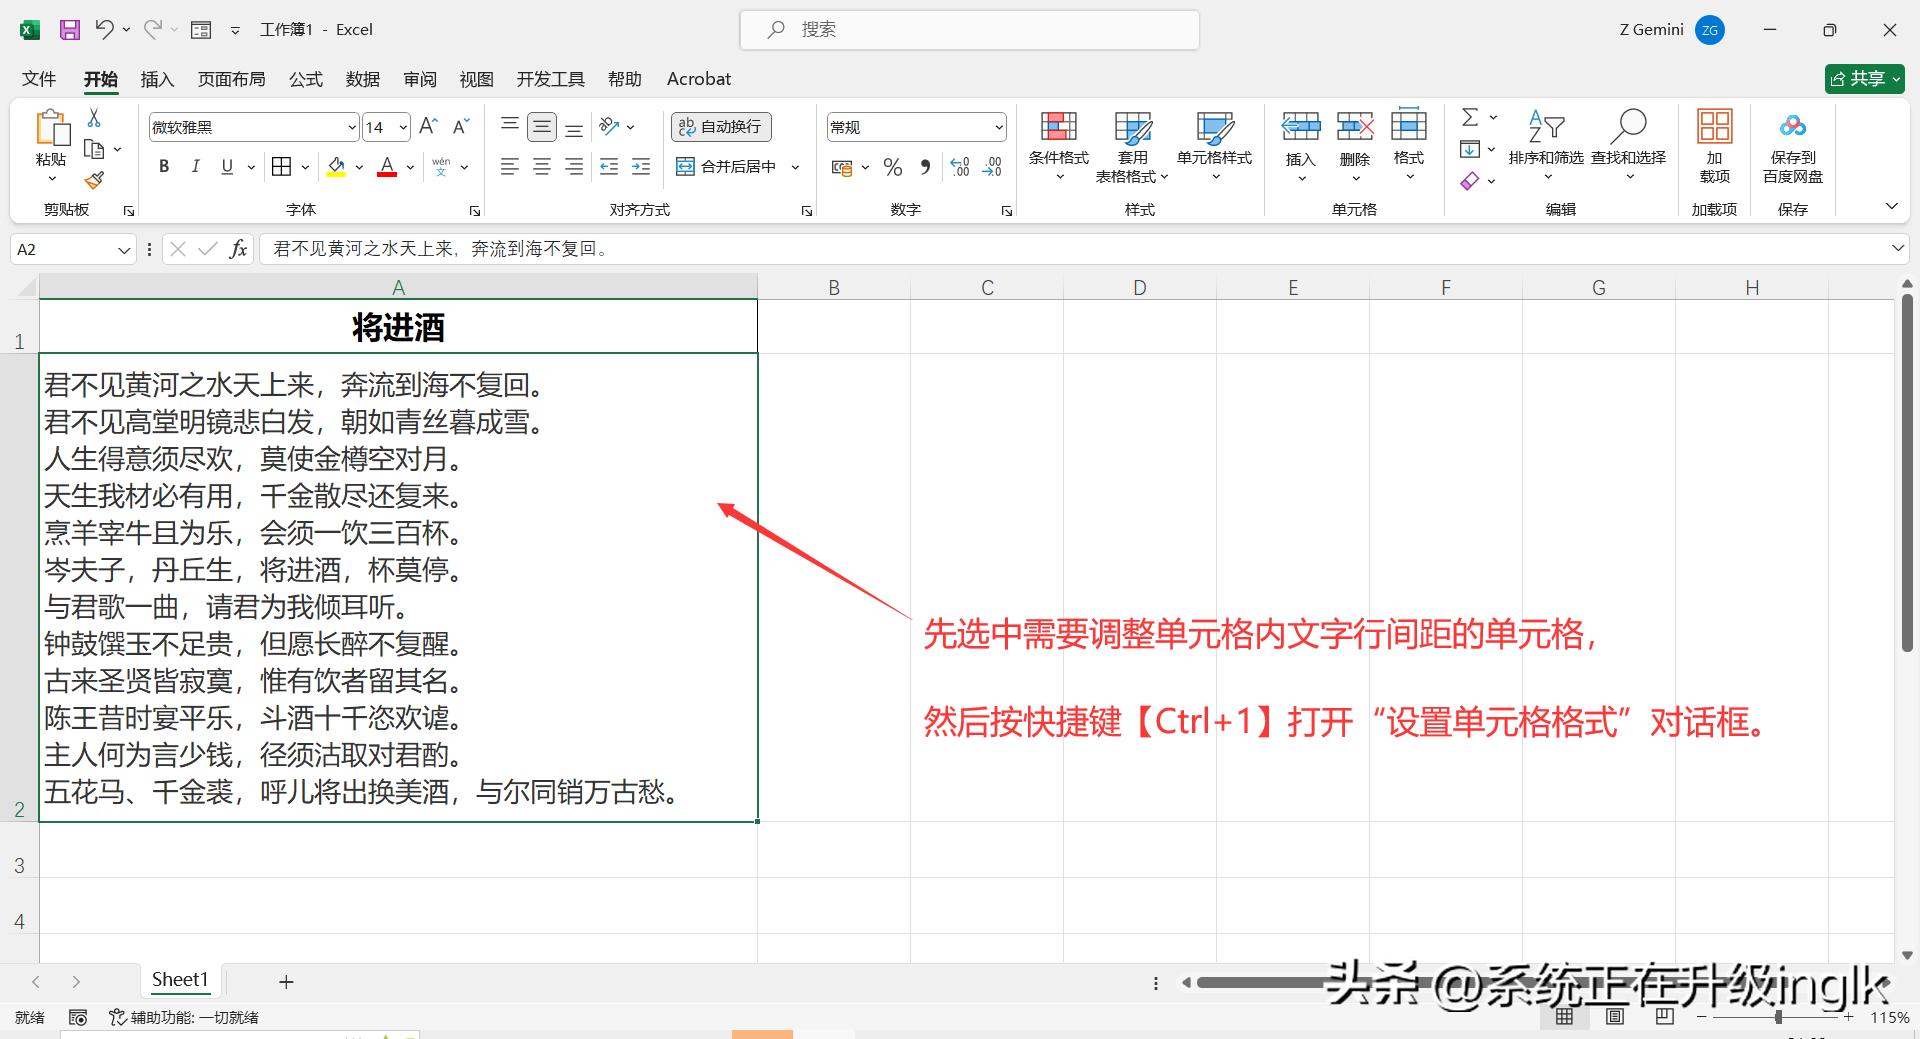Toggle bold formatting

pos(163,167)
